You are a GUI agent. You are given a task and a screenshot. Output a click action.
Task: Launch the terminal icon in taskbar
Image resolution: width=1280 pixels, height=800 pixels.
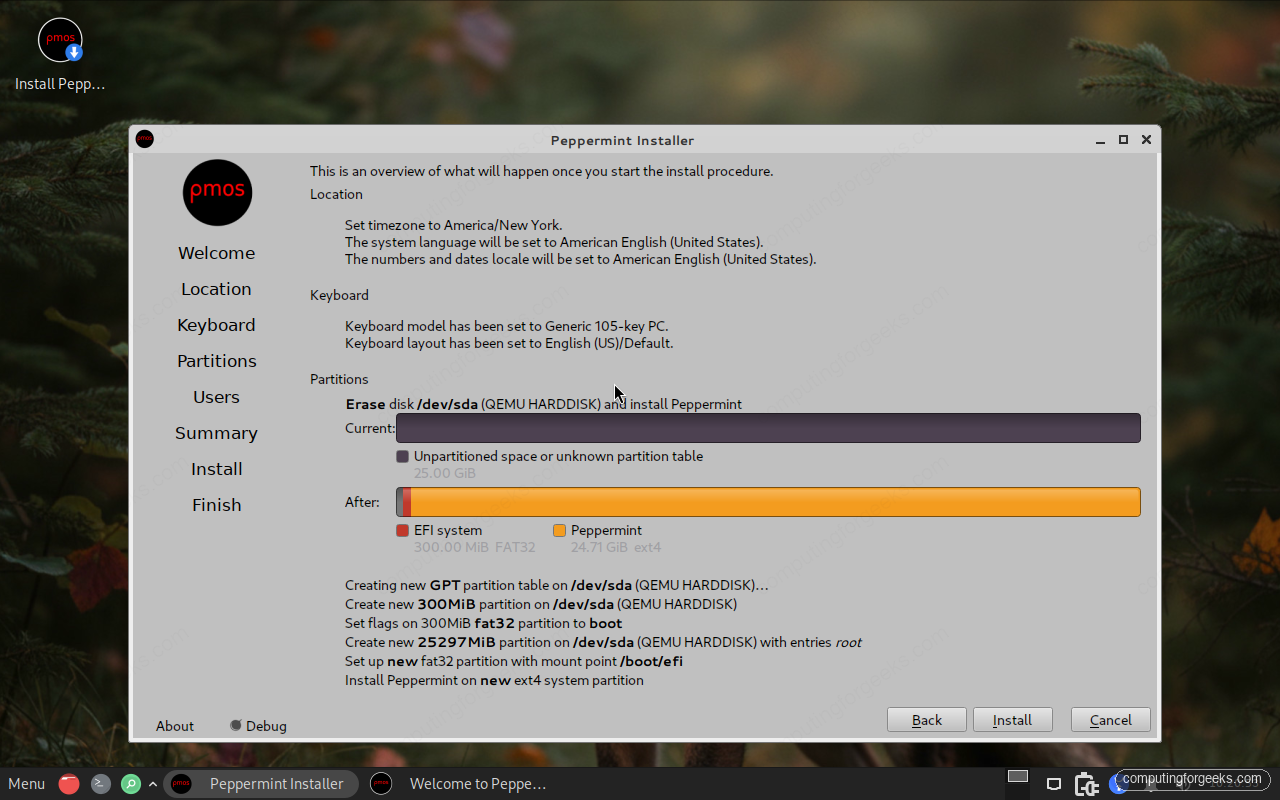tap(101, 784)
